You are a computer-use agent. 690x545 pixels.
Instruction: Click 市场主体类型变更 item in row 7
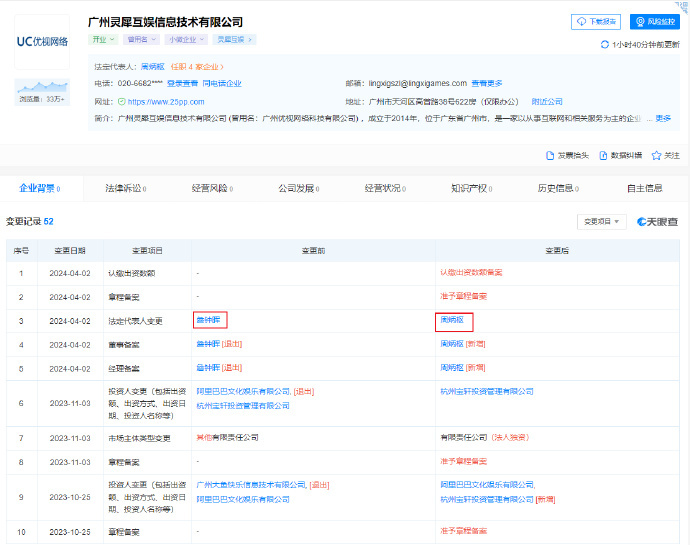point(139,438)
